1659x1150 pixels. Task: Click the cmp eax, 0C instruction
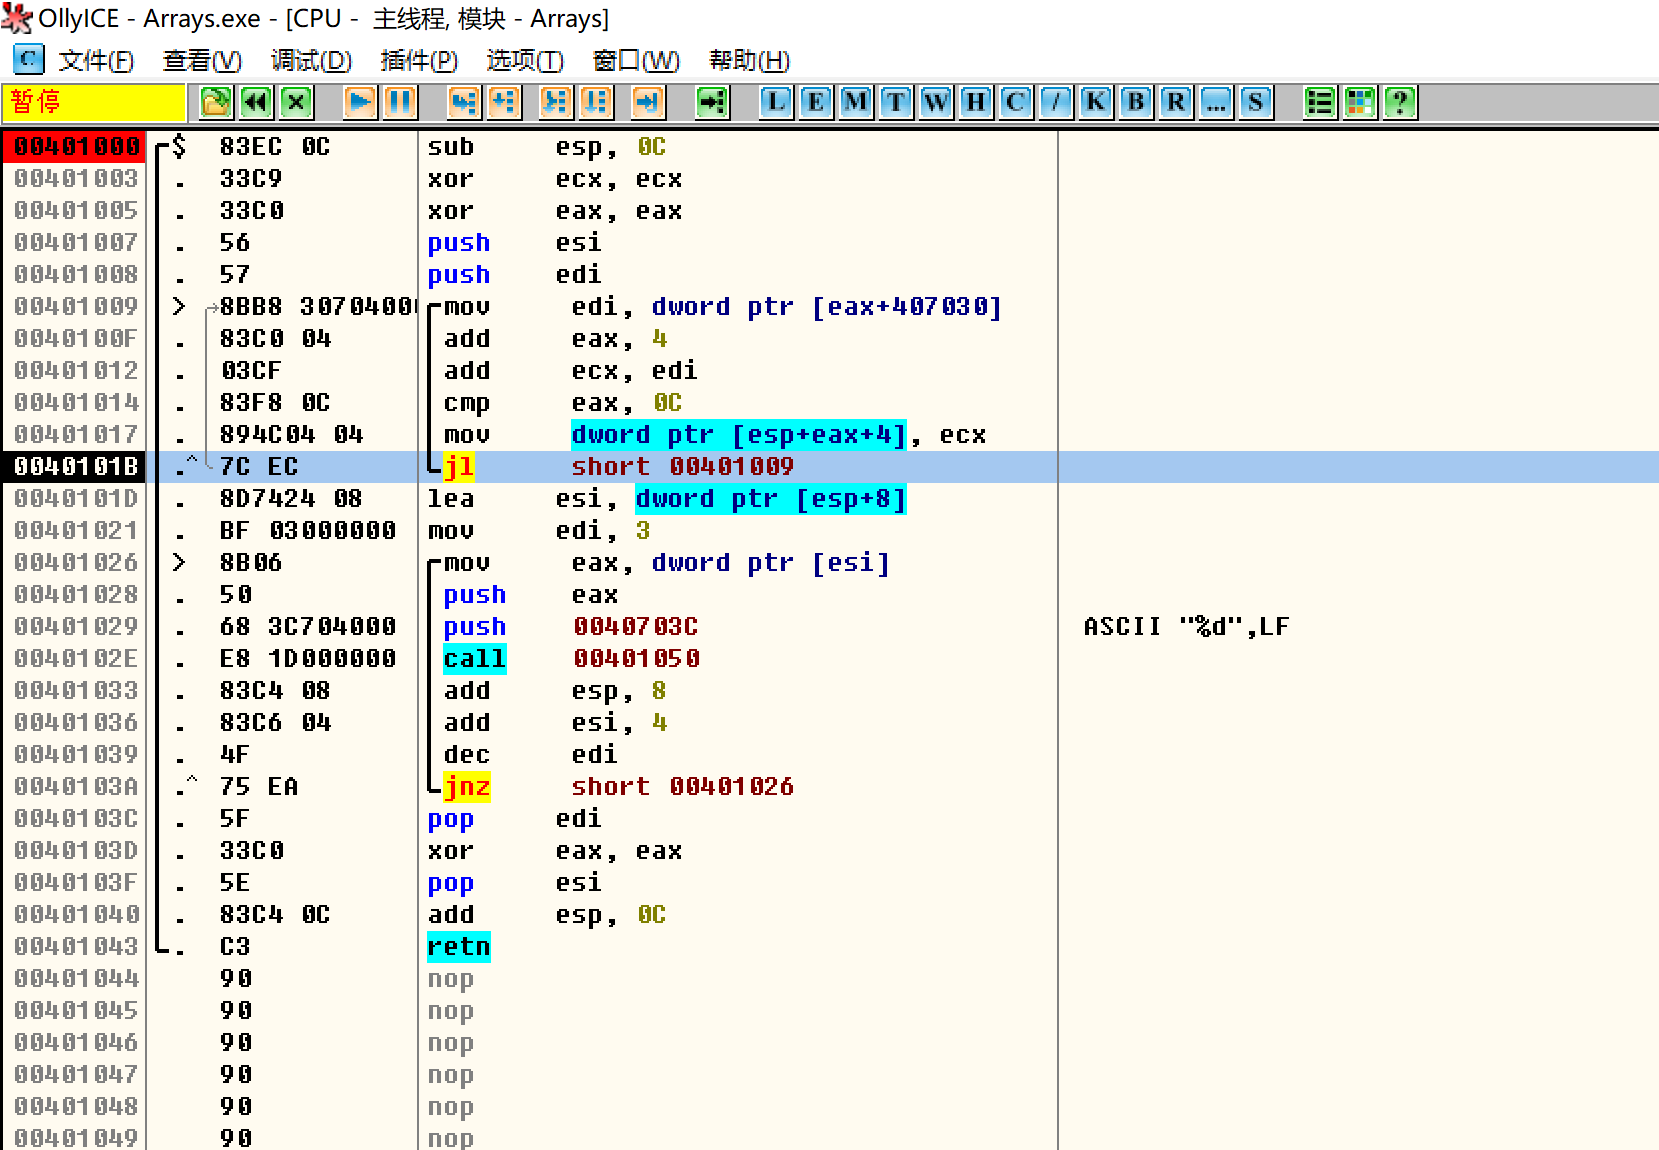coord(563,403)
